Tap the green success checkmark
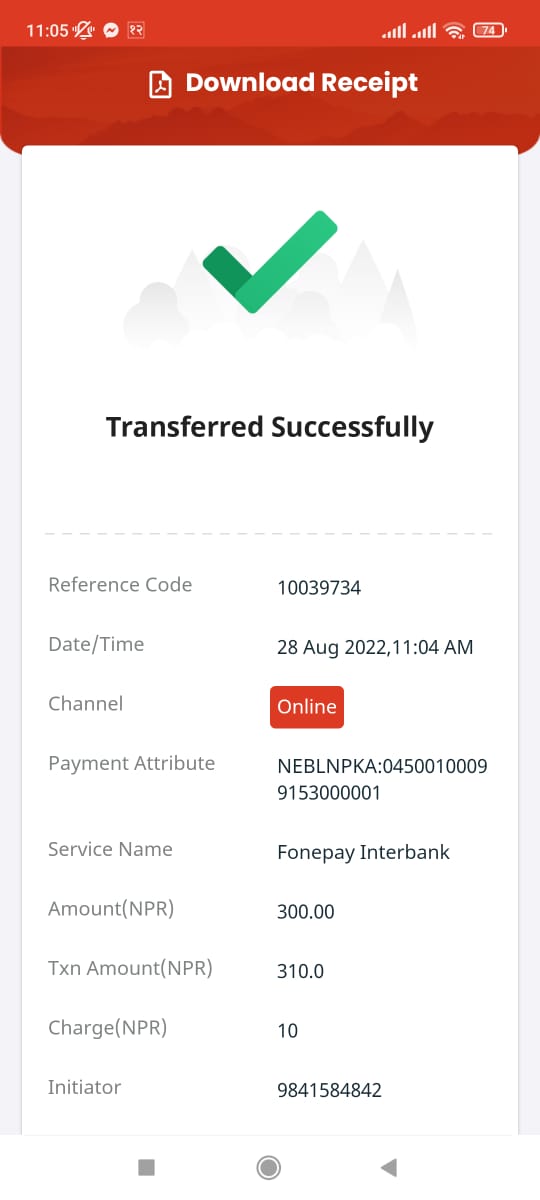Viewport: 540px width, 1200px height. point(270,262)
